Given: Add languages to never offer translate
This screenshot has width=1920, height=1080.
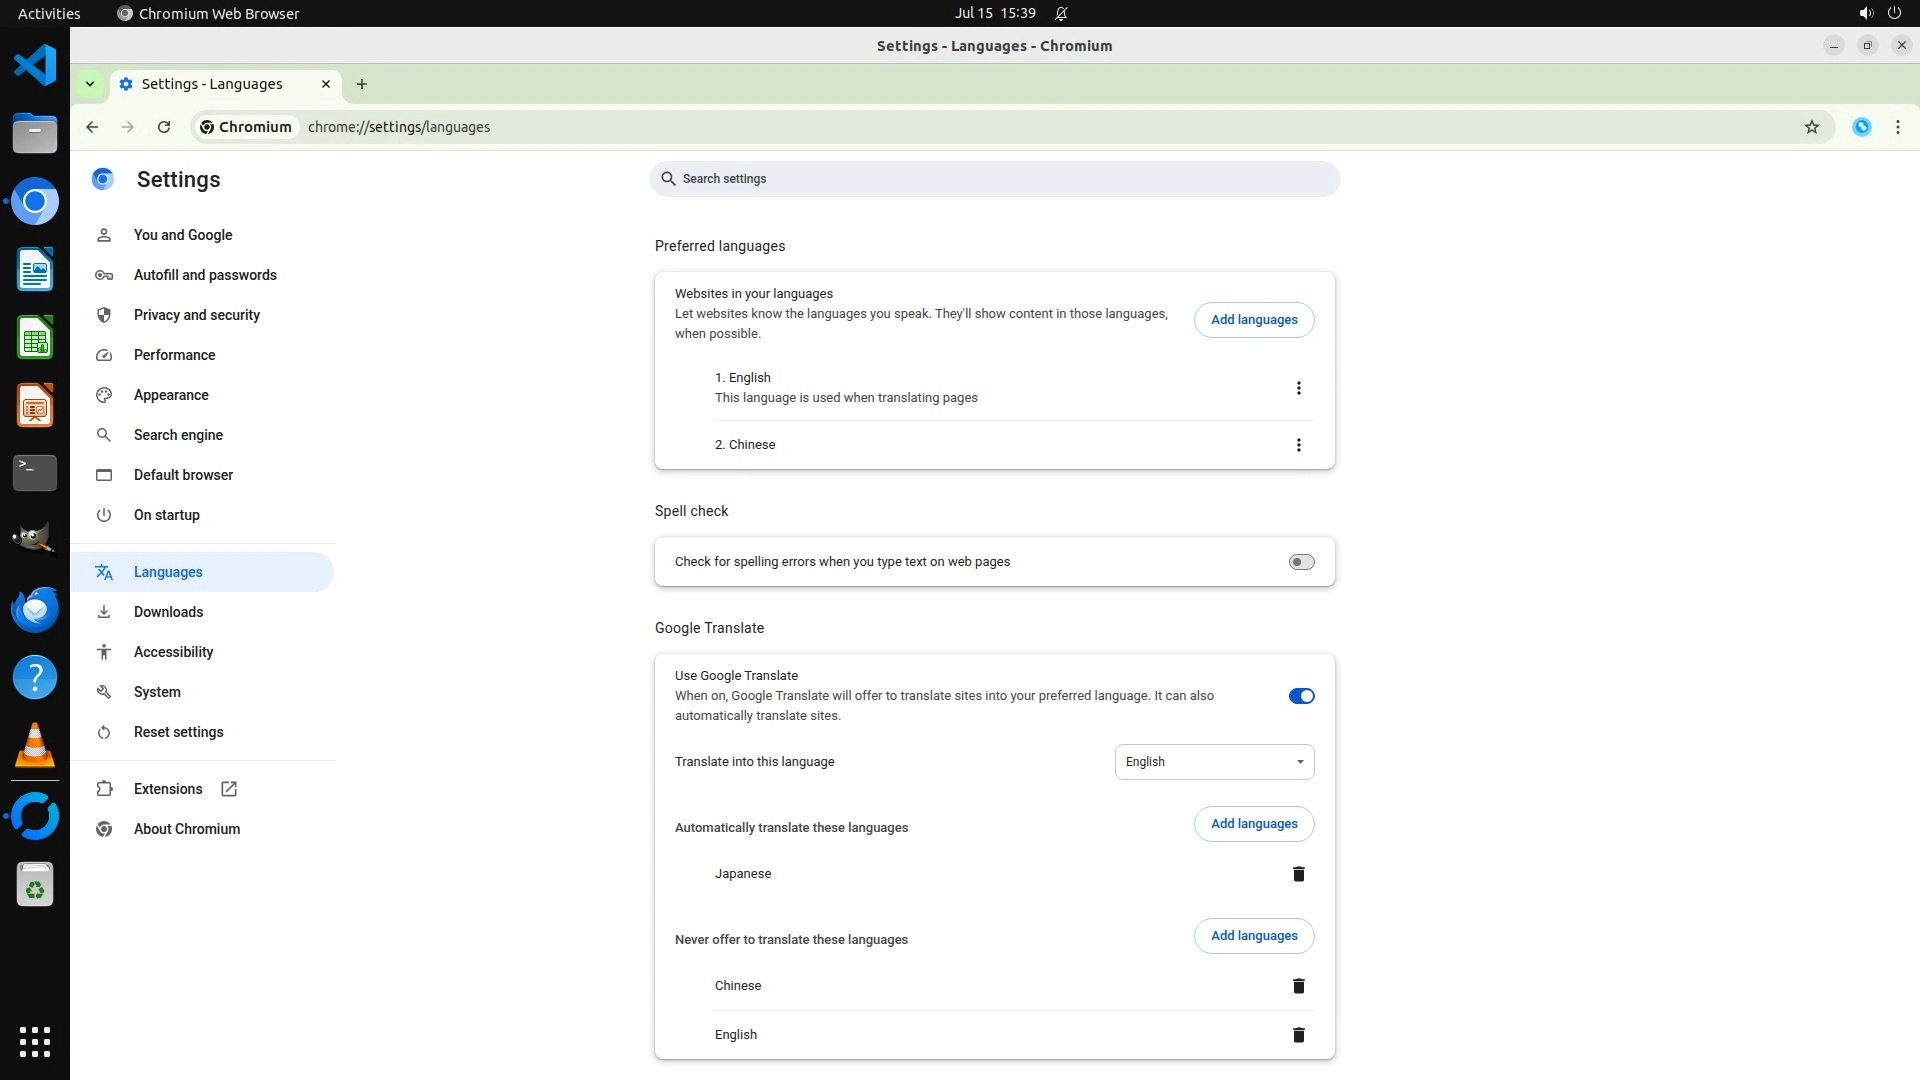Looking at the screenshot, I should click(1253, 936).
